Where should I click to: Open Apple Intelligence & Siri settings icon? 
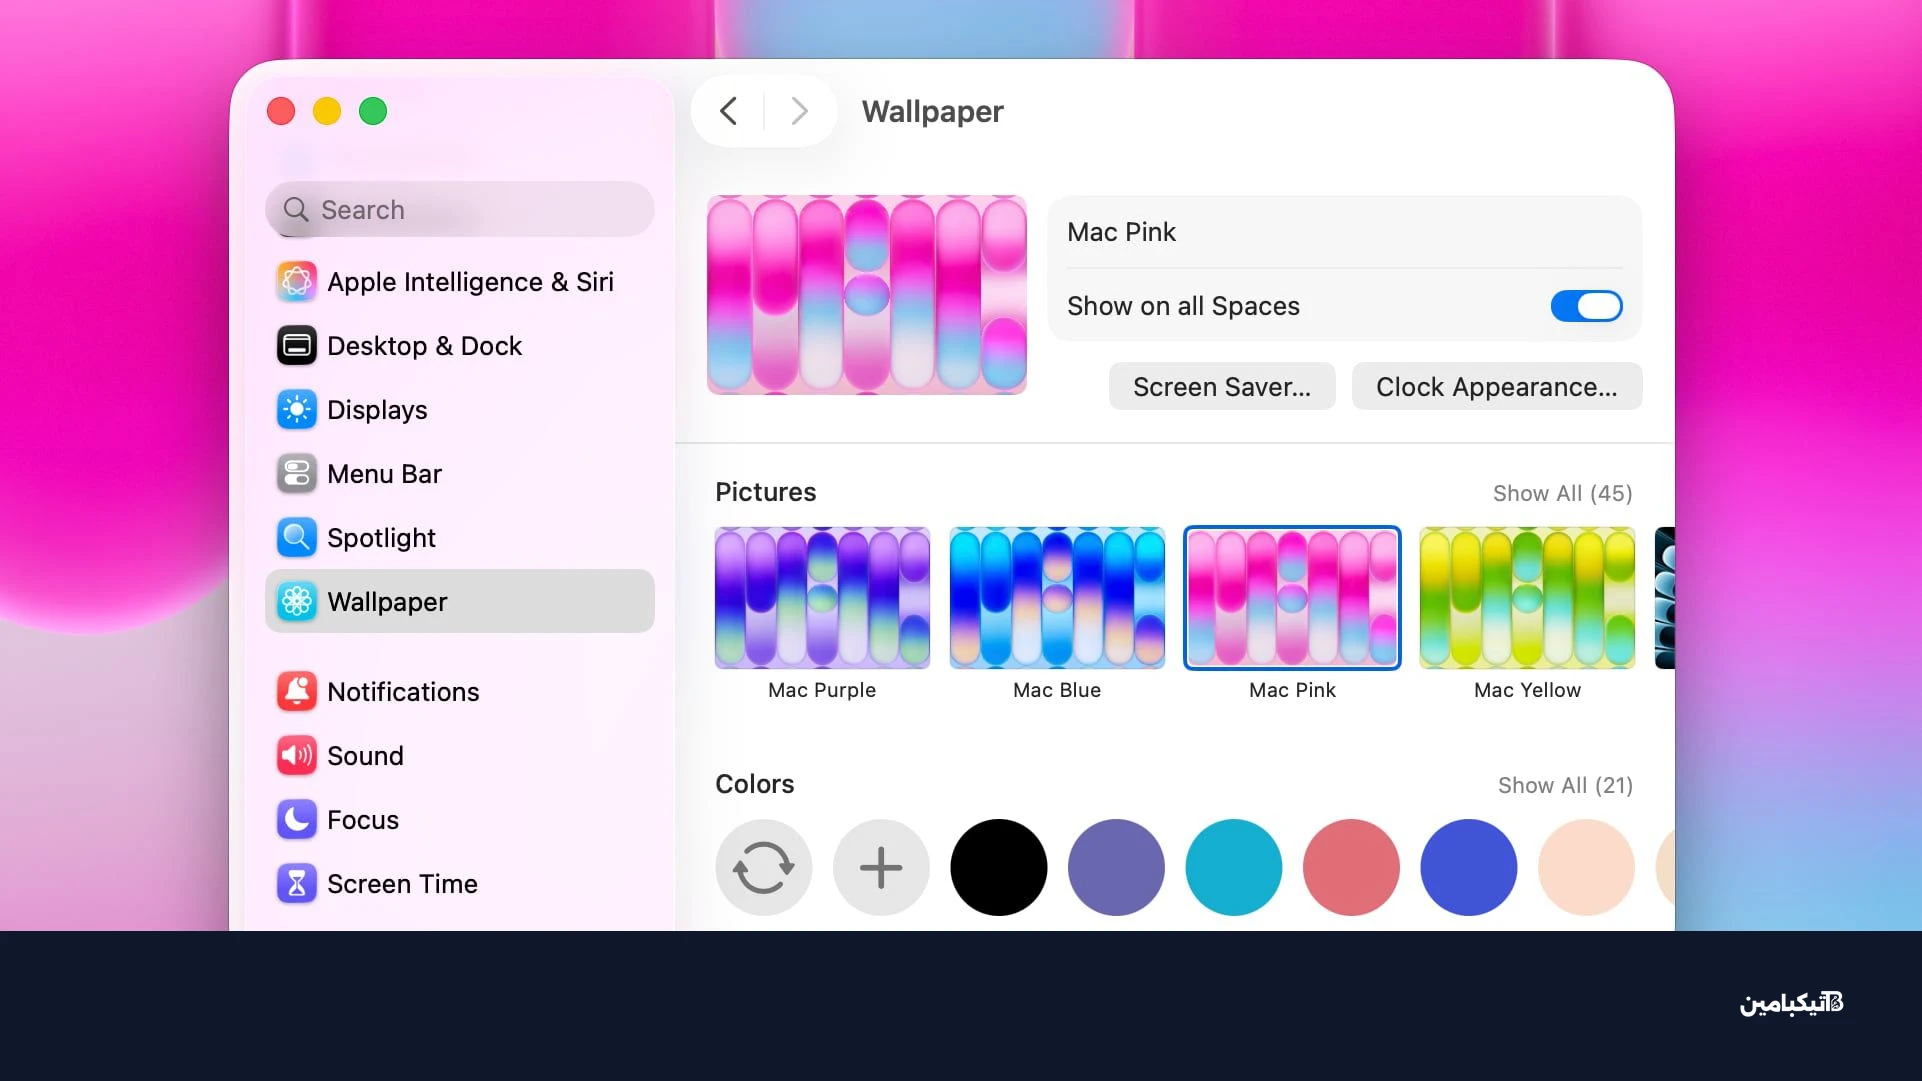[x=296, y=282]
